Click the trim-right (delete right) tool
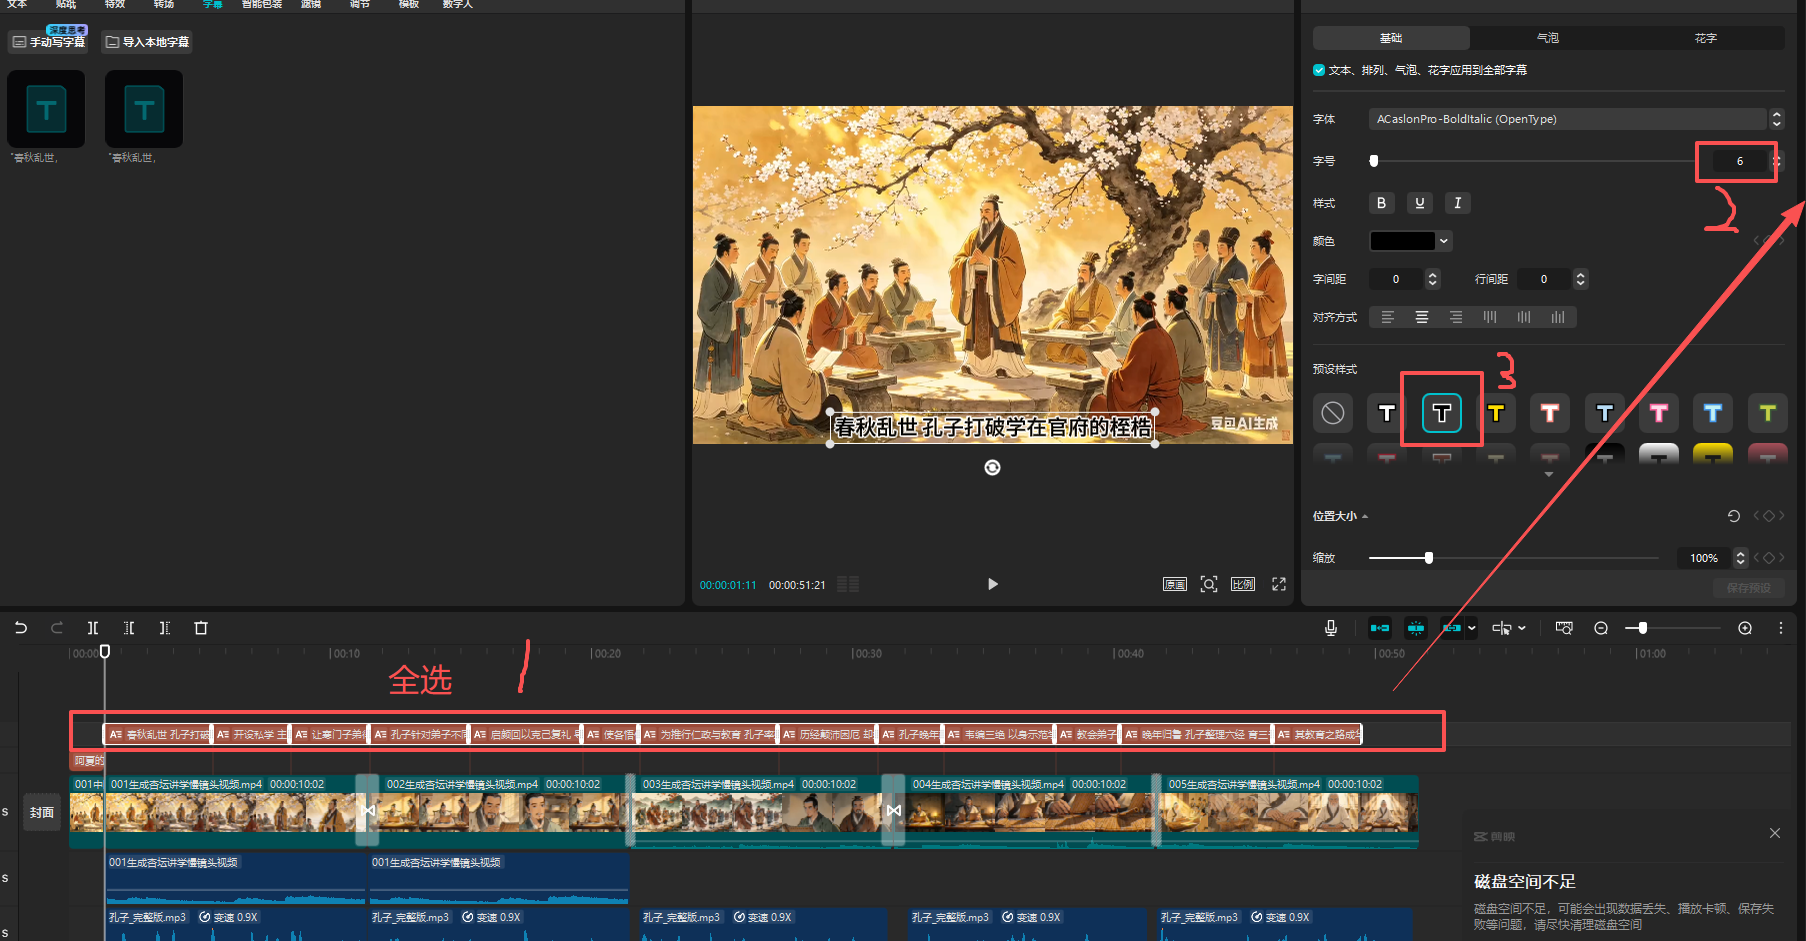Viewport: 1806px width, 941px height. tap(165, 628)
